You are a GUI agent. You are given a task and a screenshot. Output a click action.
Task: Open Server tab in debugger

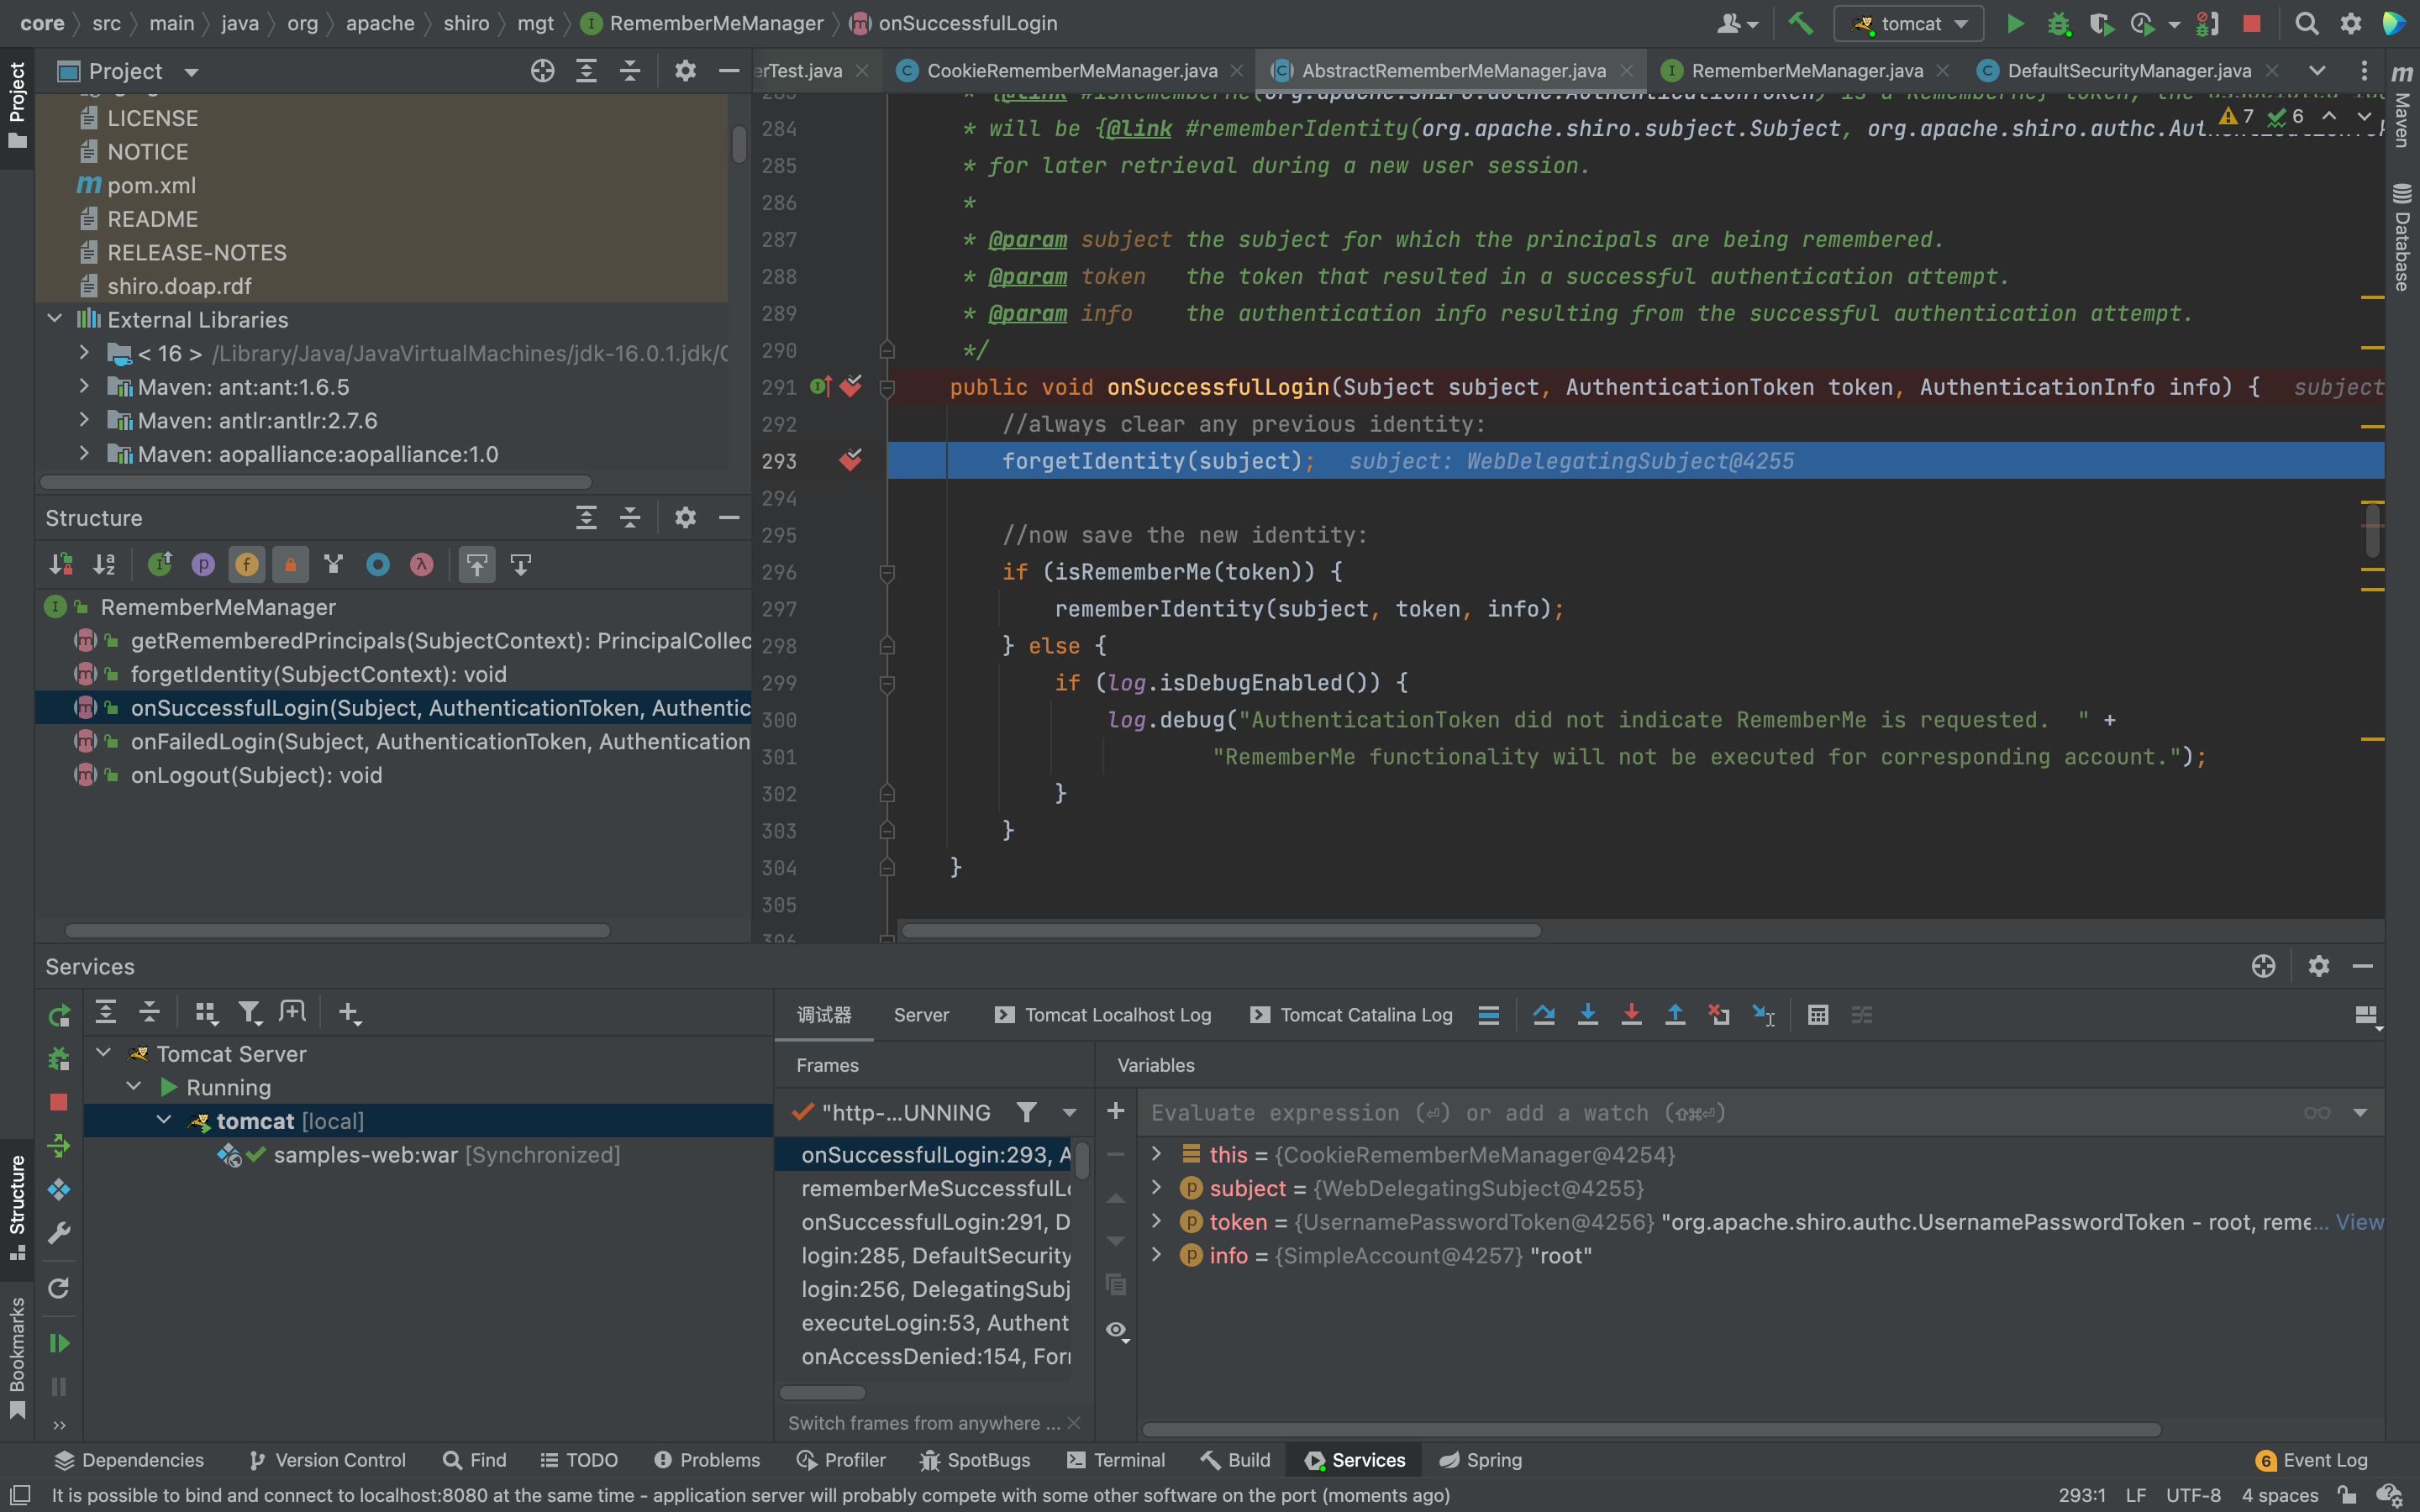point(921,1015)
